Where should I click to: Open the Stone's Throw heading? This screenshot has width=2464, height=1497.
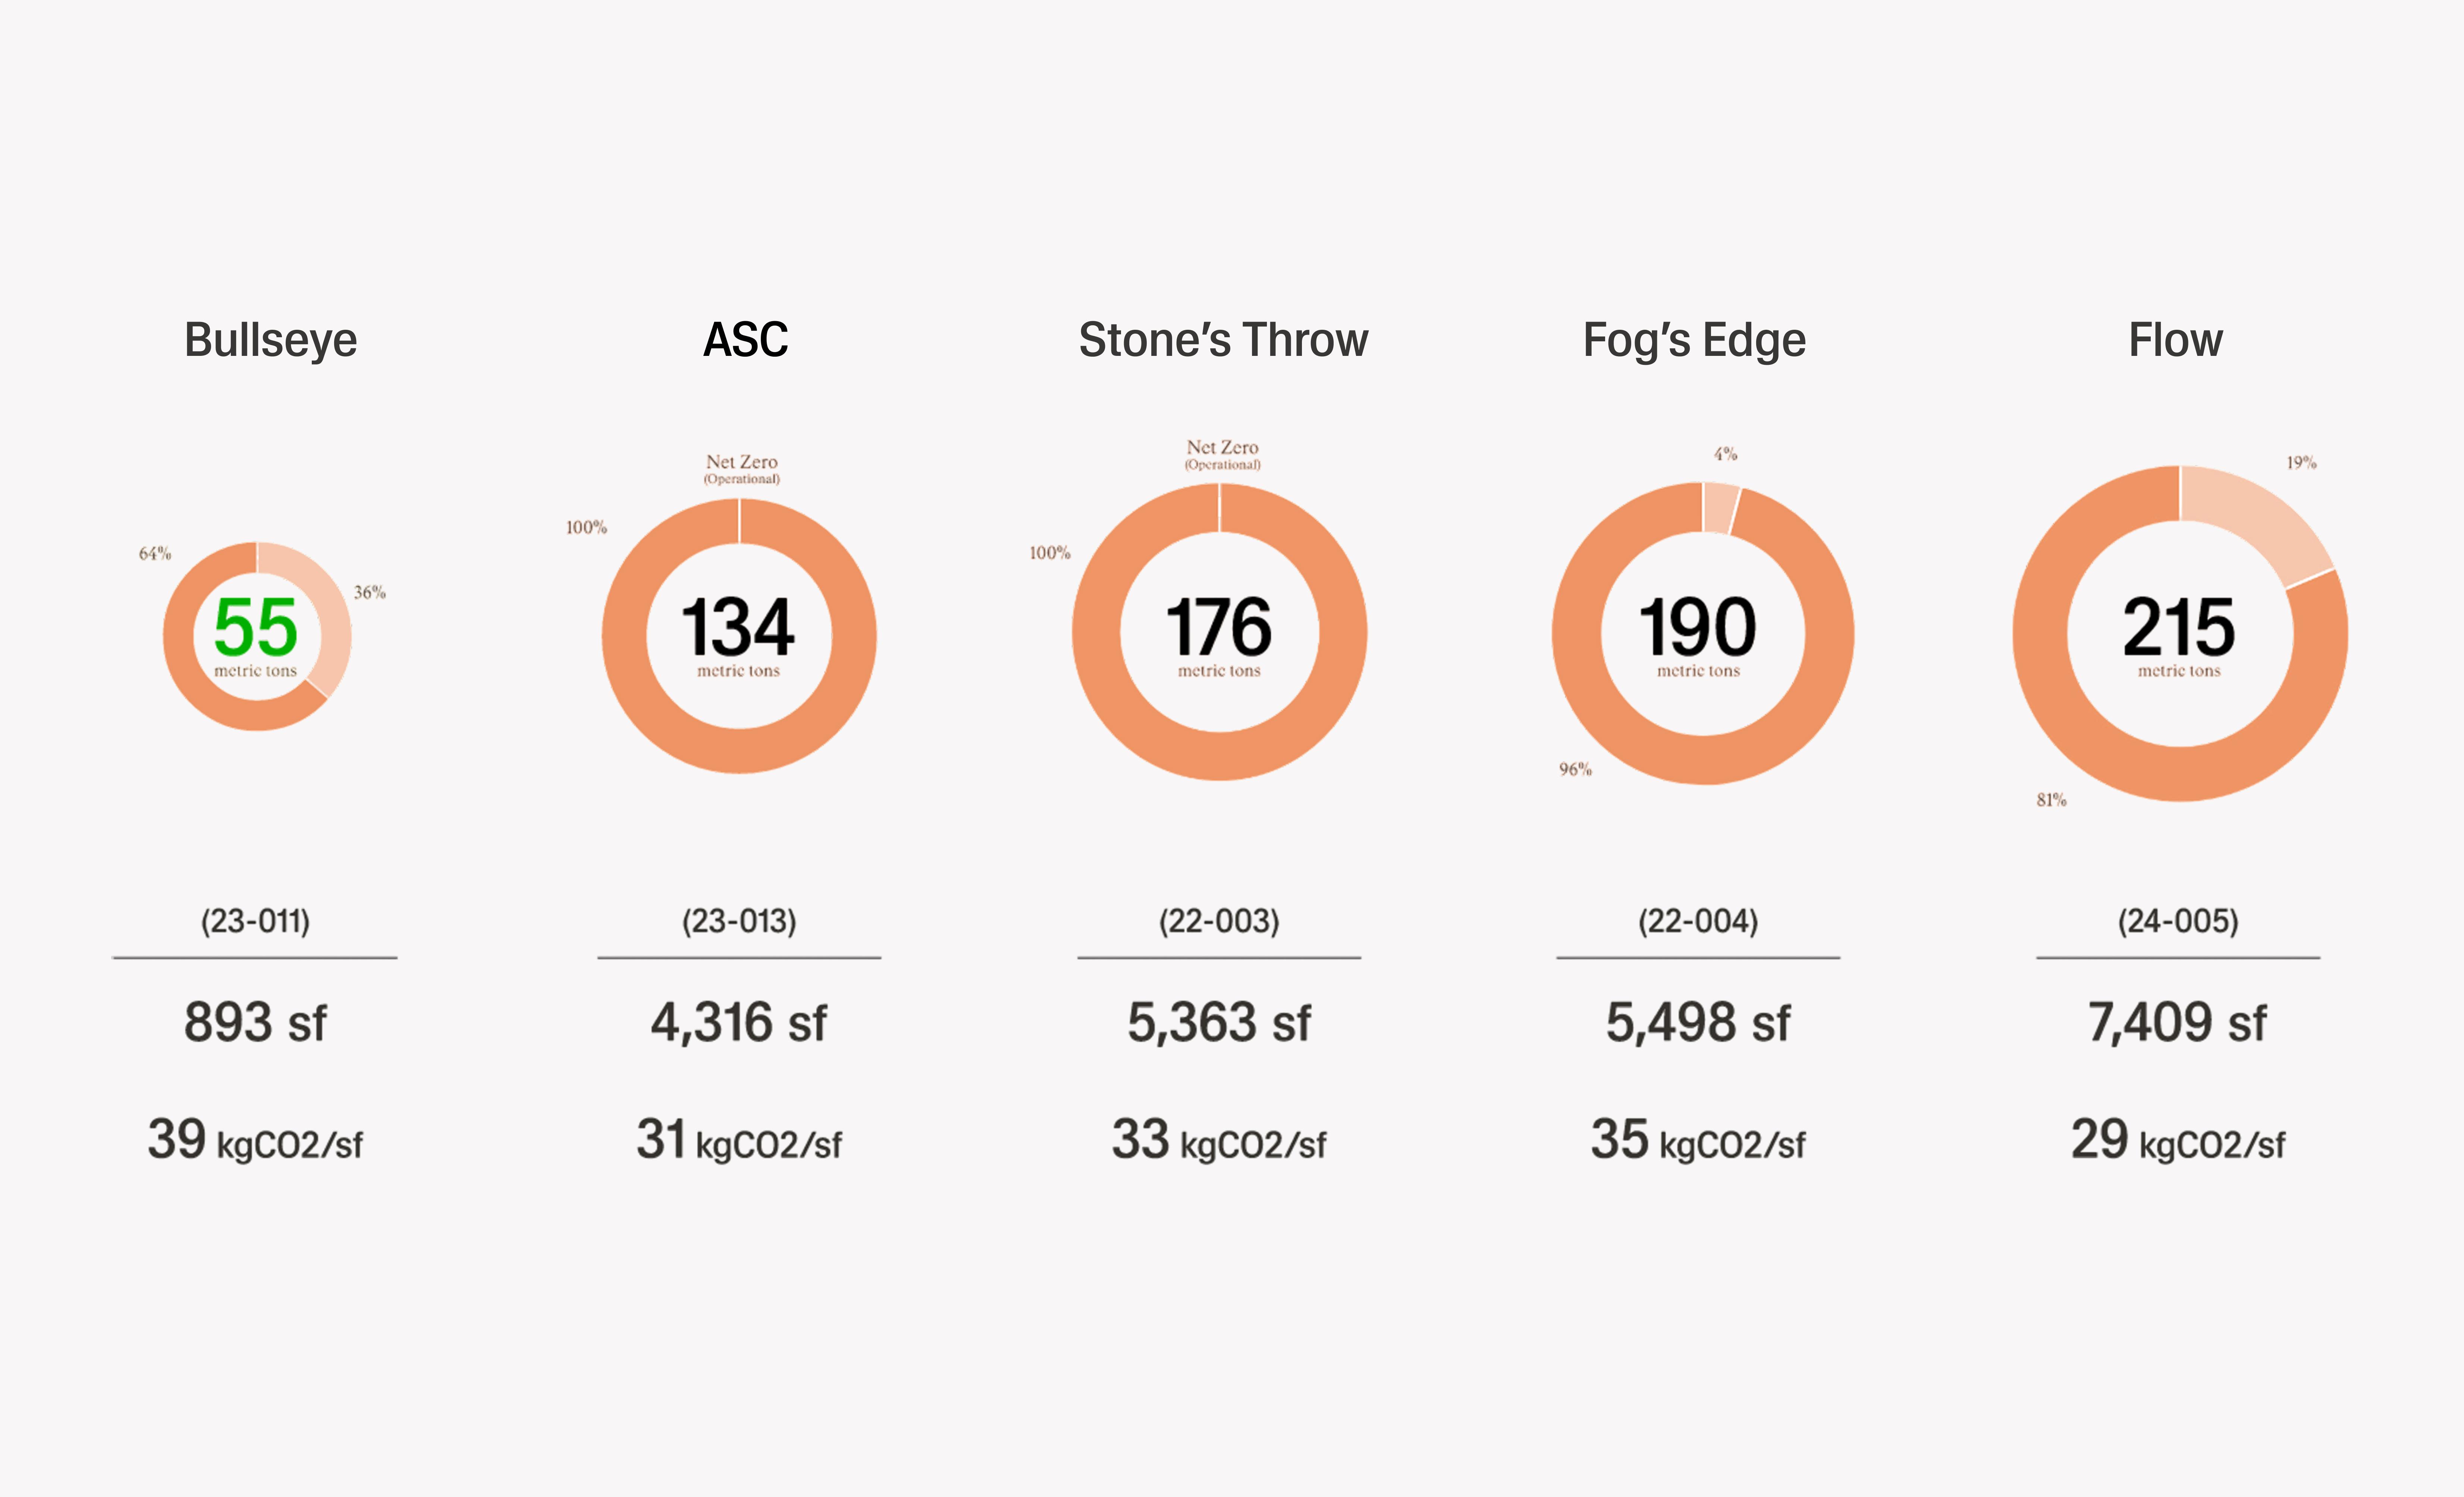[1223, 340]
